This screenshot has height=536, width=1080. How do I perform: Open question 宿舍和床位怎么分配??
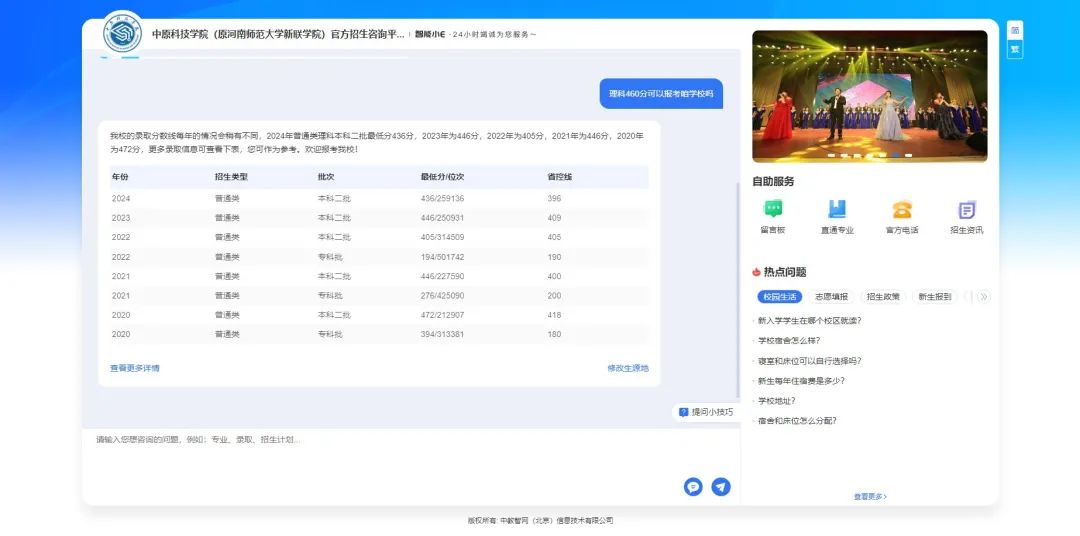[797, 420]
